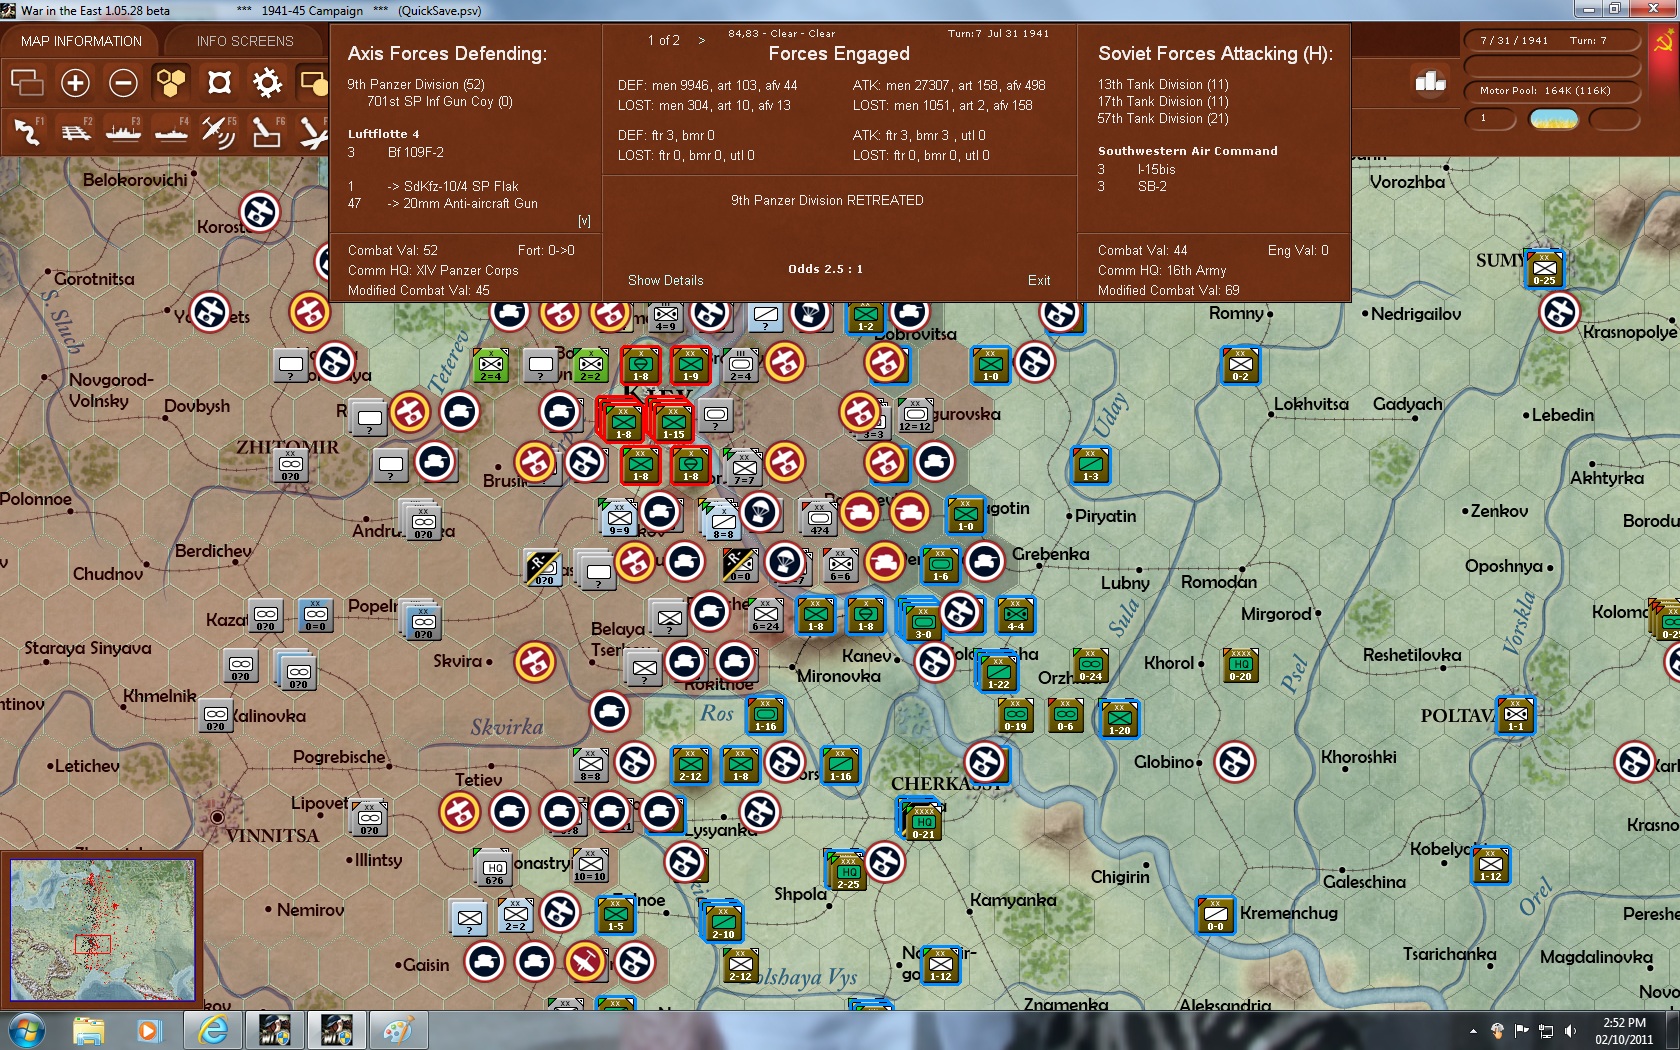Click the Motor Pool readout
The image size is (1680, 1050).
(1551, 90)
